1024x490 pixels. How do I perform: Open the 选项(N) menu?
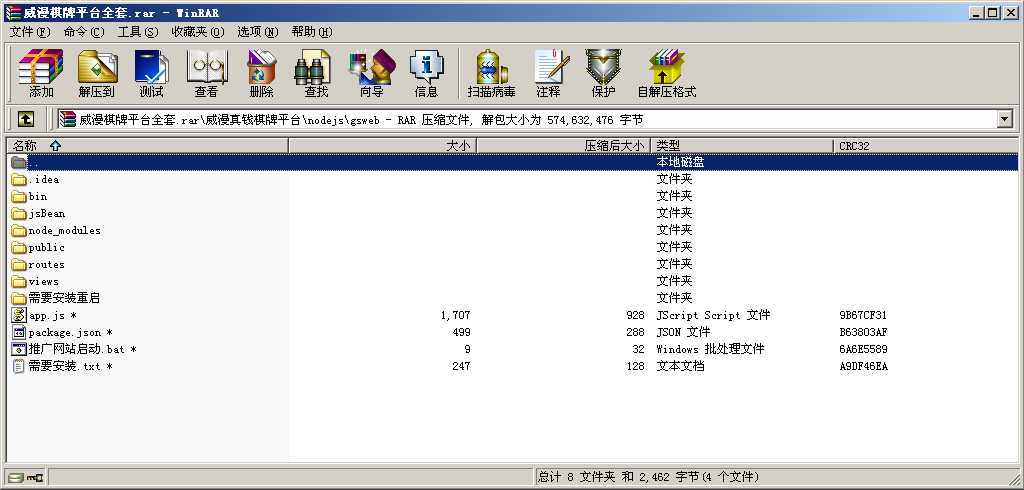tap(257, 31)
